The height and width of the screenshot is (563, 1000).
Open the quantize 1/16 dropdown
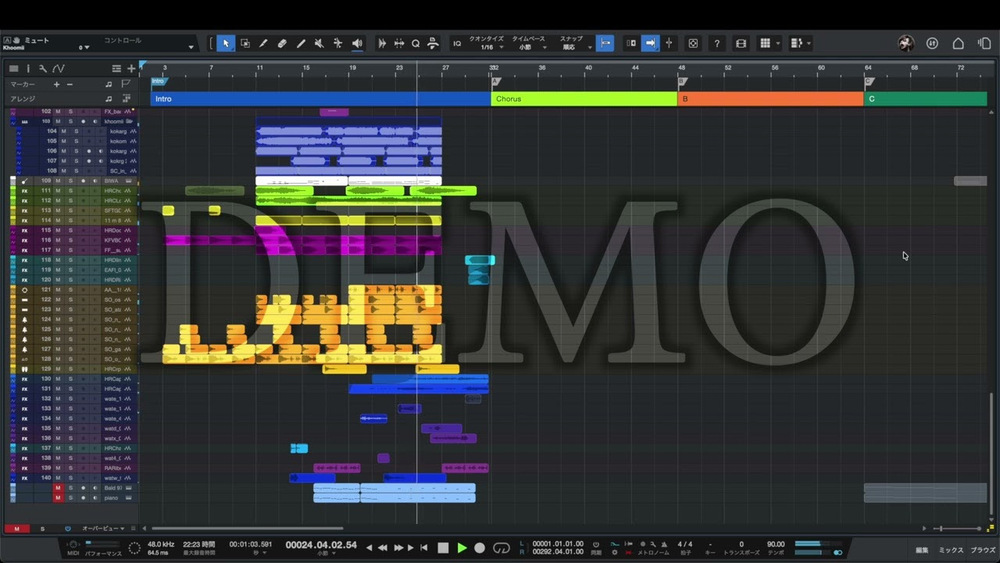486,47
